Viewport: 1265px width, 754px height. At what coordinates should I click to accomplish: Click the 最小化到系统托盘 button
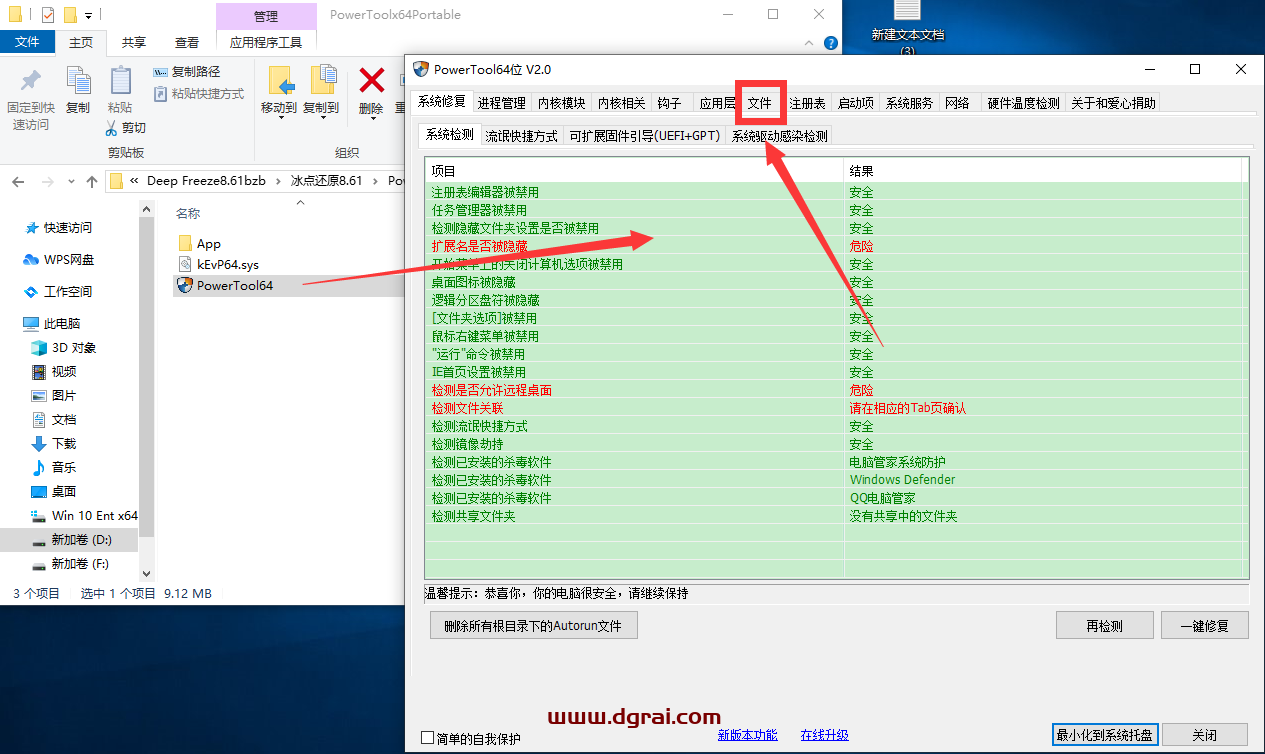(x=1103, y=735)
